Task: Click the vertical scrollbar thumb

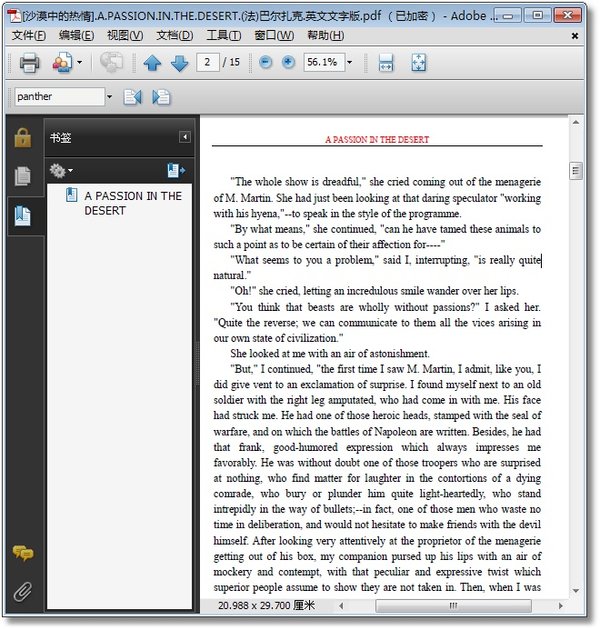Action: [576, 171]
